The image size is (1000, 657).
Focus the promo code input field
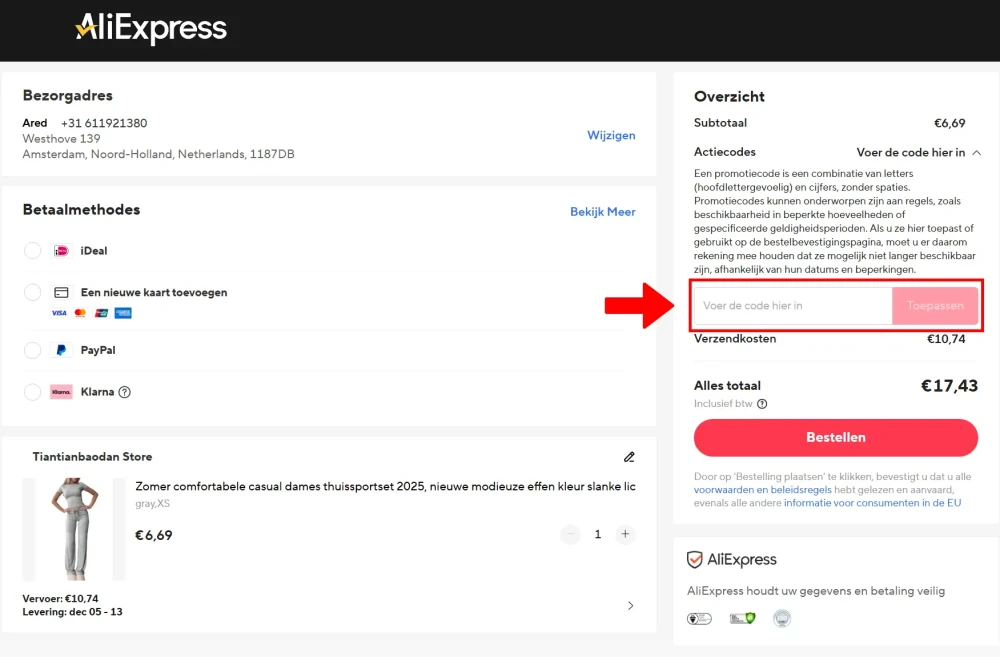(x=792, y=306)
